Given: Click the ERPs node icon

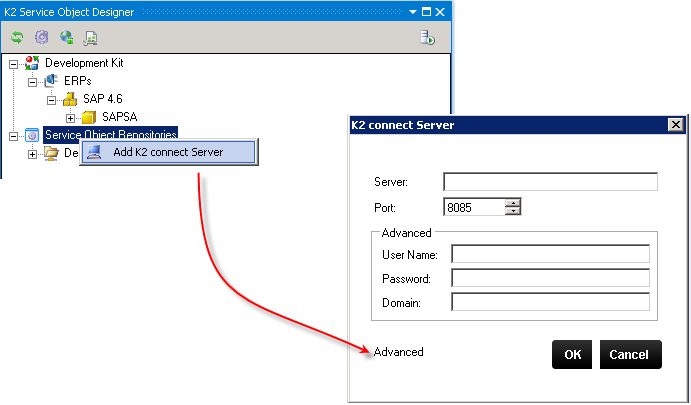Looking at the screenshot, I should coord(51,81).
